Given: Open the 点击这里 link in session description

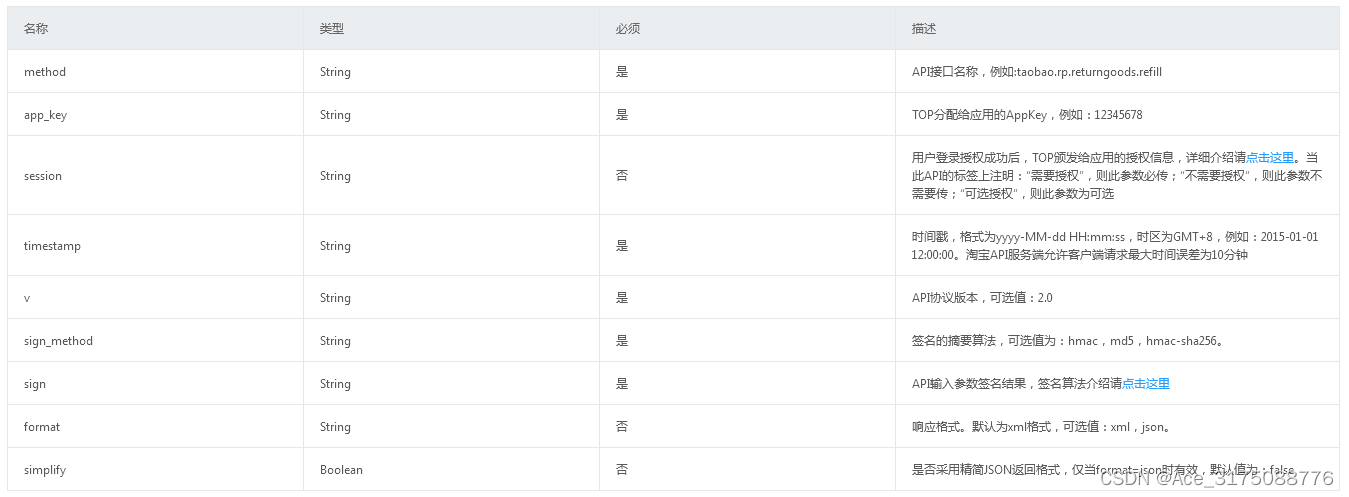Looking at the screenshot, I should (1270, 157).
